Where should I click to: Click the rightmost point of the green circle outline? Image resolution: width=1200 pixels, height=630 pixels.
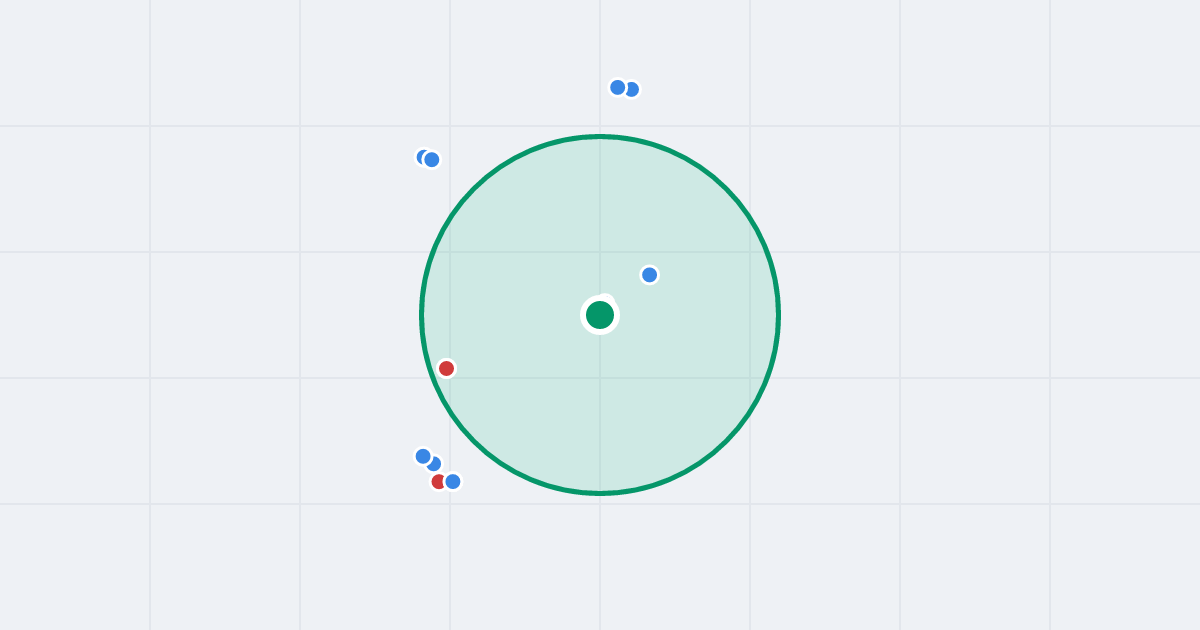coord(778,315)
